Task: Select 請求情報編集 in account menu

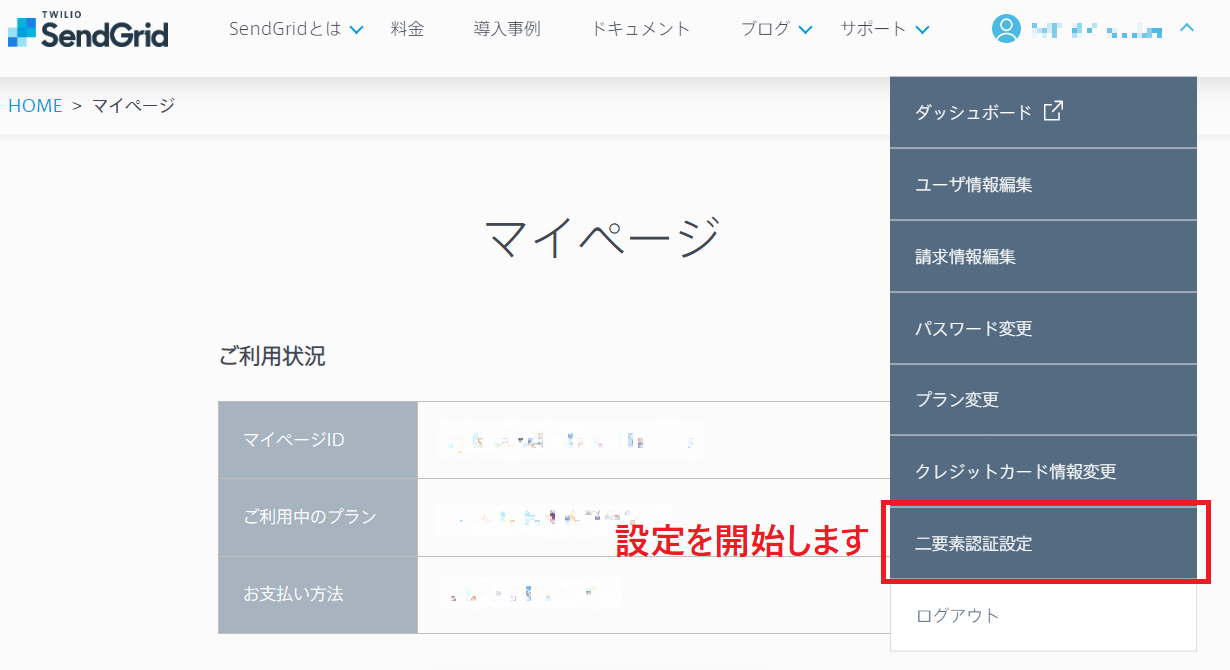Action: coord(1043,256)
